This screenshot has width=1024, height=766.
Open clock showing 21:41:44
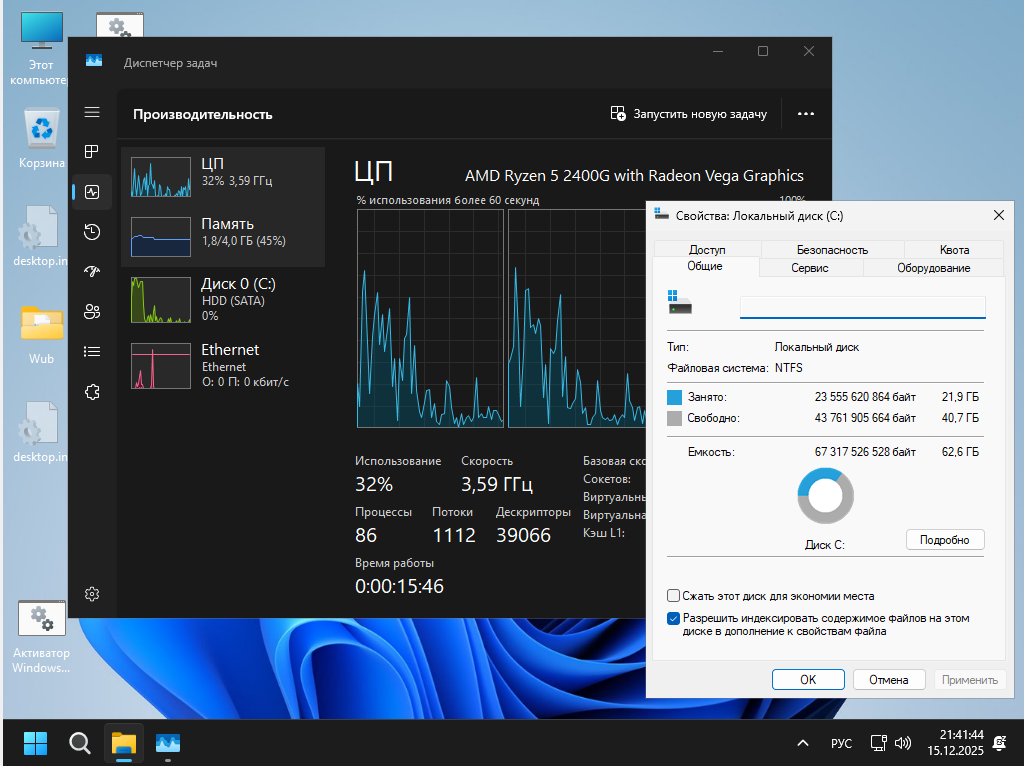[955, 742]
